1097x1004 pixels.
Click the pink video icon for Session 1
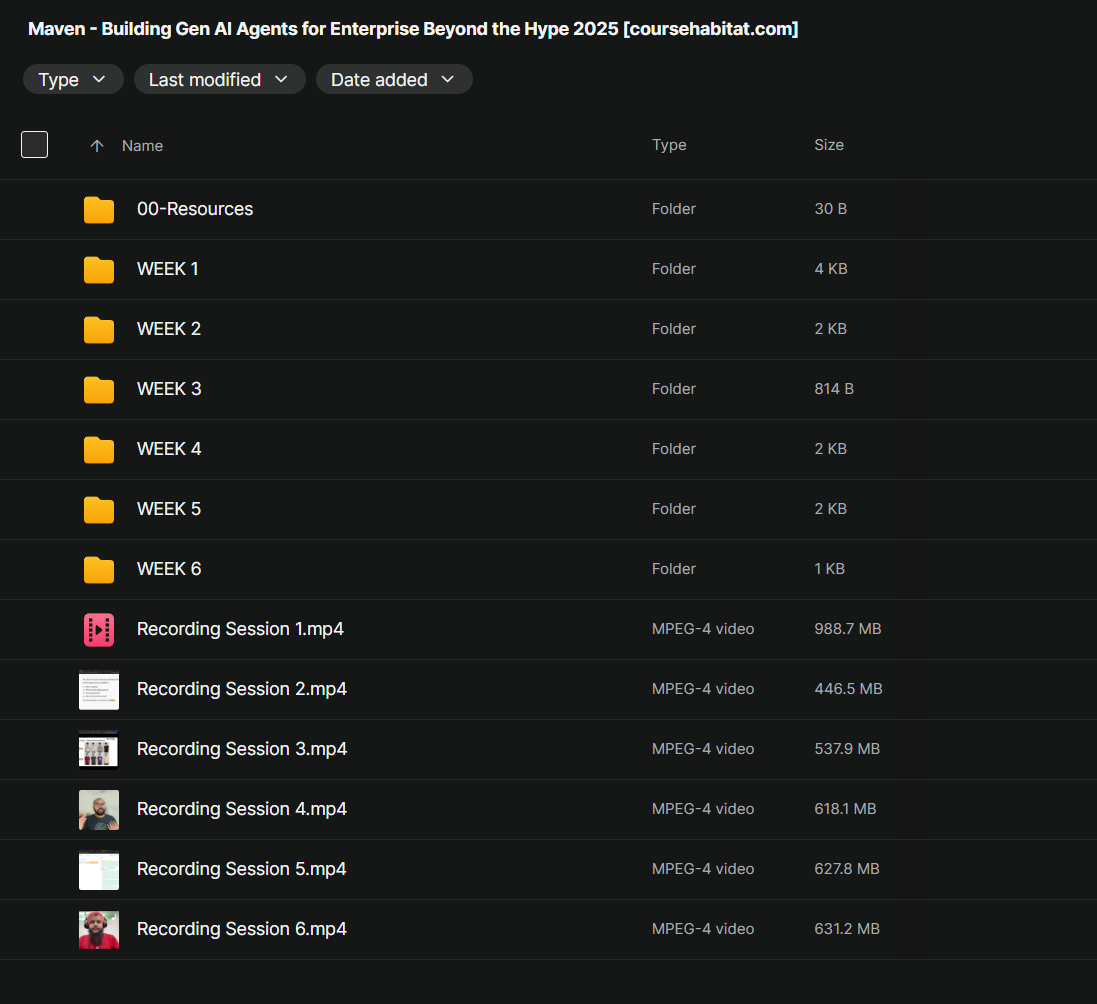(x=99, y=629)
